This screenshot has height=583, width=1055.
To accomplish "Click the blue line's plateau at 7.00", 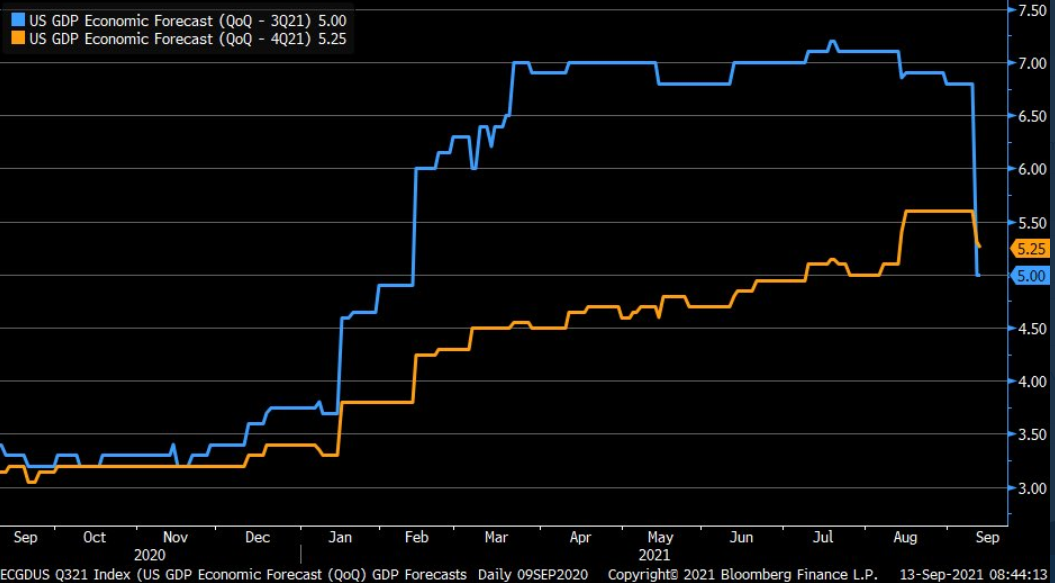I will tap(612, 63).
